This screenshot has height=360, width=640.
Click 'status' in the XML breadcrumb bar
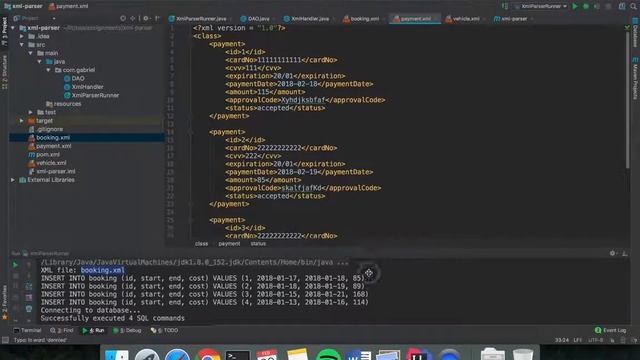tap(258, 244)
